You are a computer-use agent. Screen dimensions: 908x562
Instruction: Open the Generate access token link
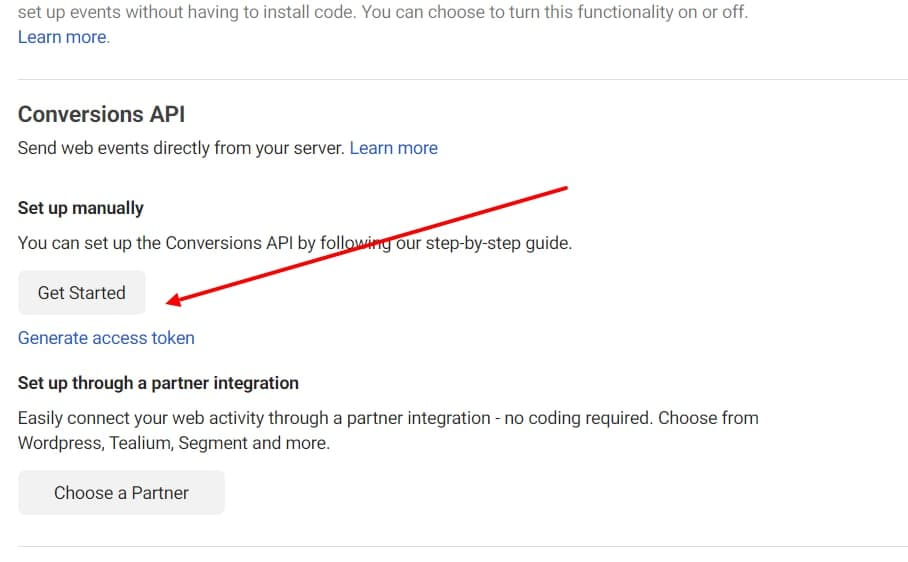click(x=106, y=338)
